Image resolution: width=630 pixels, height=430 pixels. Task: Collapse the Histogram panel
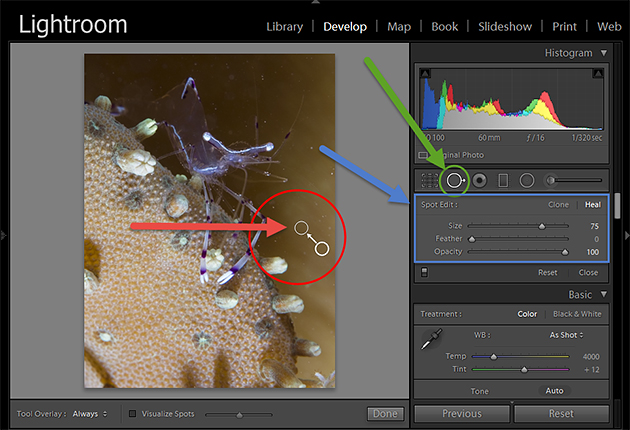click(603, 53)
